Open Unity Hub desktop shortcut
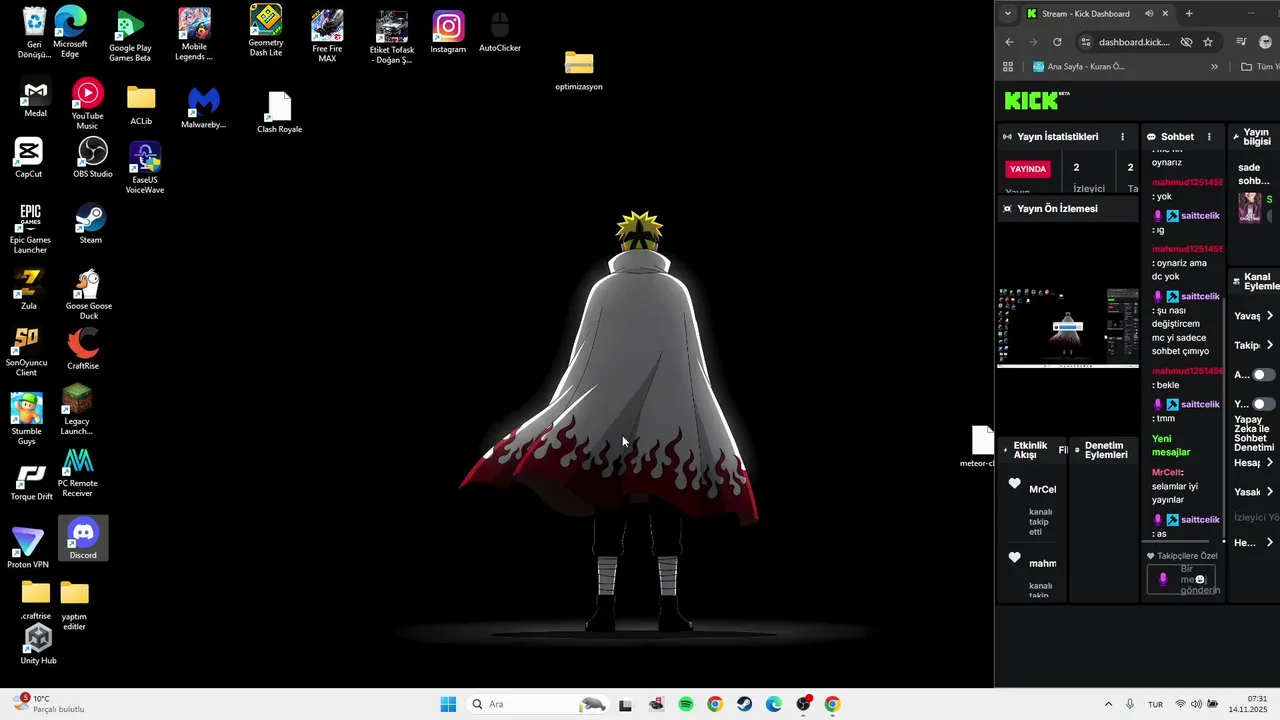The height and width of the screenshot is (720, 1280). (38, 645)
